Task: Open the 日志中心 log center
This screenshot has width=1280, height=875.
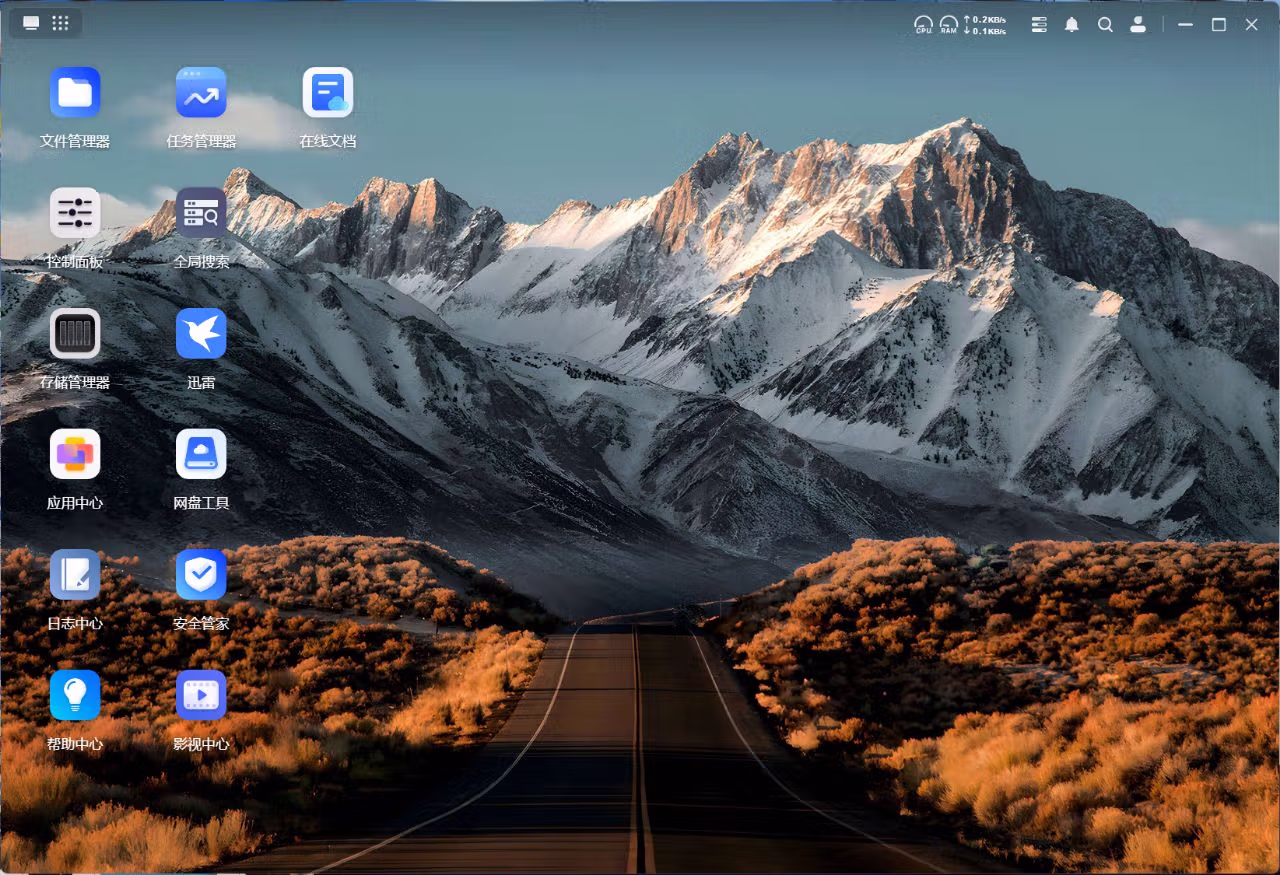Action: [x=75, y=575]
